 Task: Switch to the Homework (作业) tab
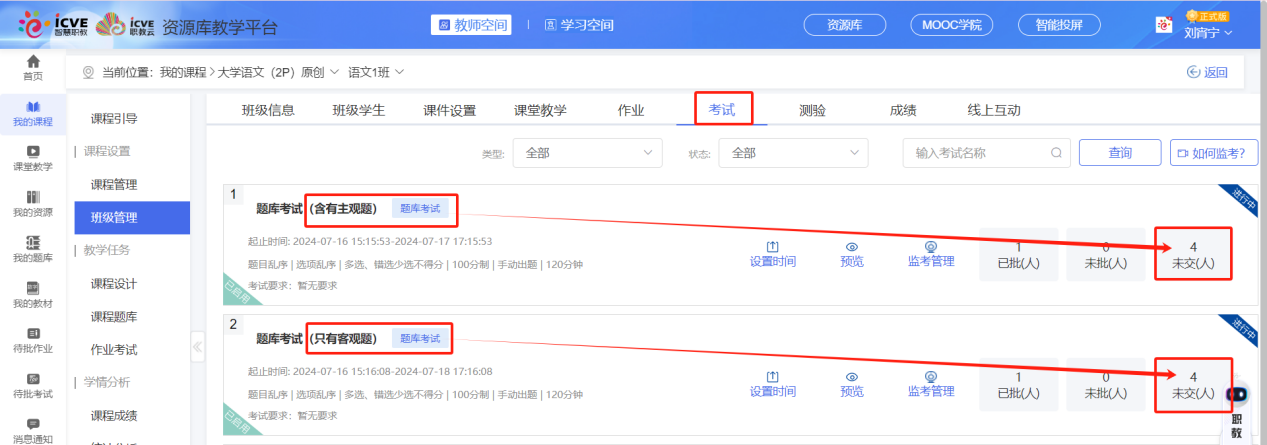pos(631,111)
